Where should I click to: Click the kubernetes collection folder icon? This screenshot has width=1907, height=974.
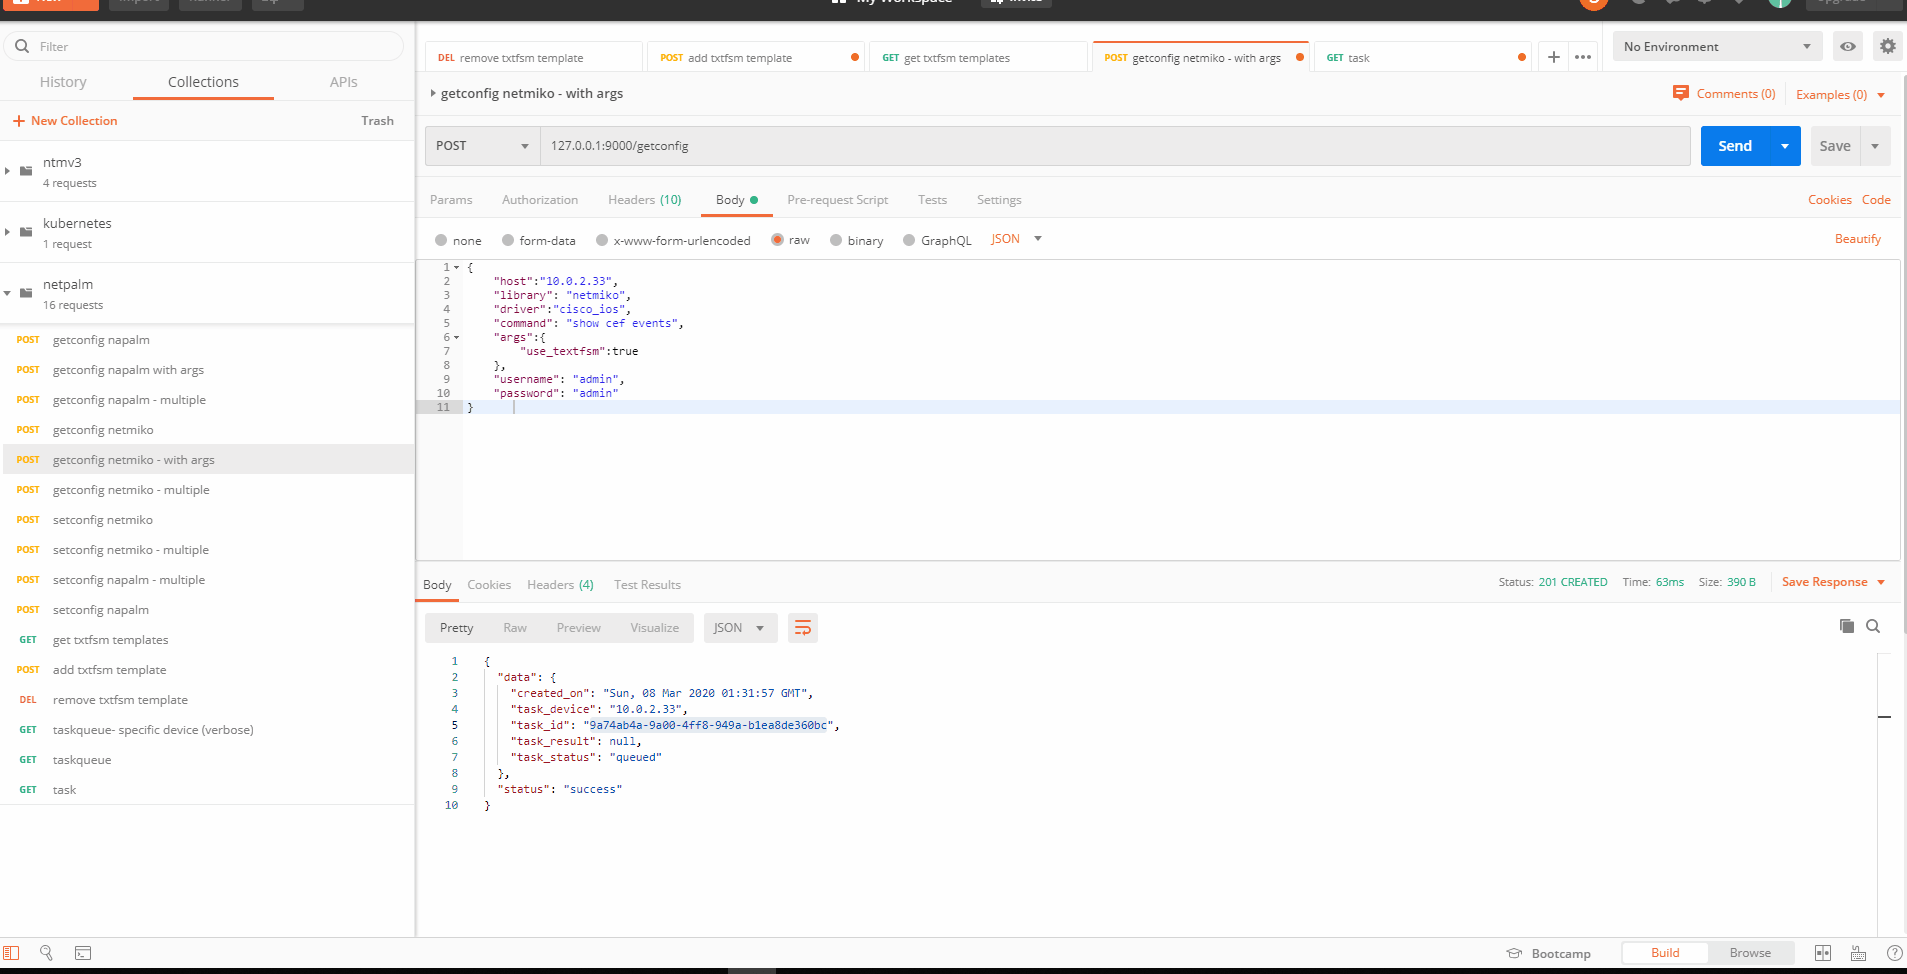point(26,232)
